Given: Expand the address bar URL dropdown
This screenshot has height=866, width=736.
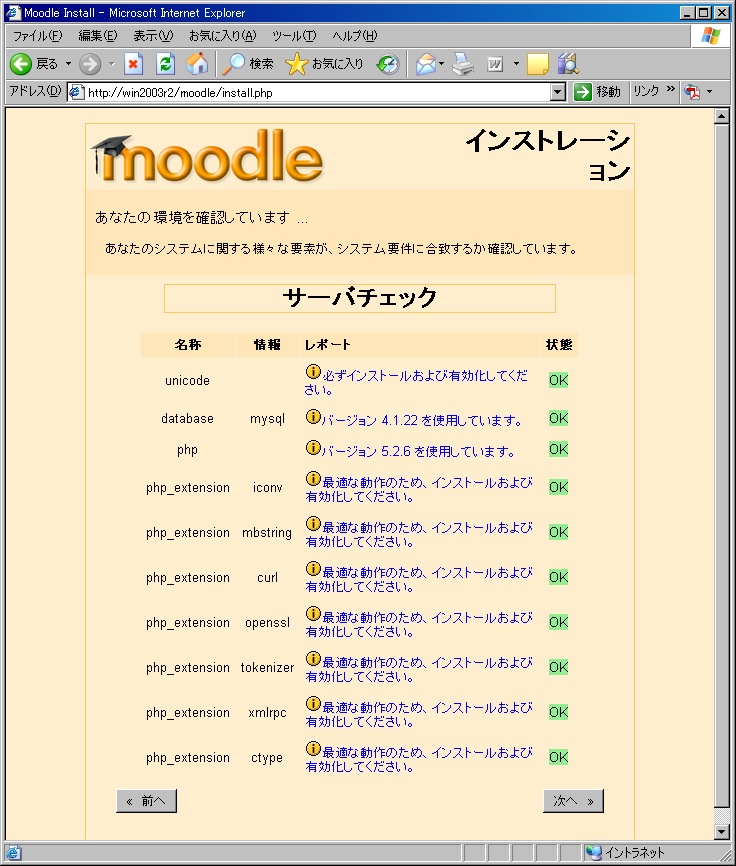Looking at the screenshot, I should pos(558,92).
